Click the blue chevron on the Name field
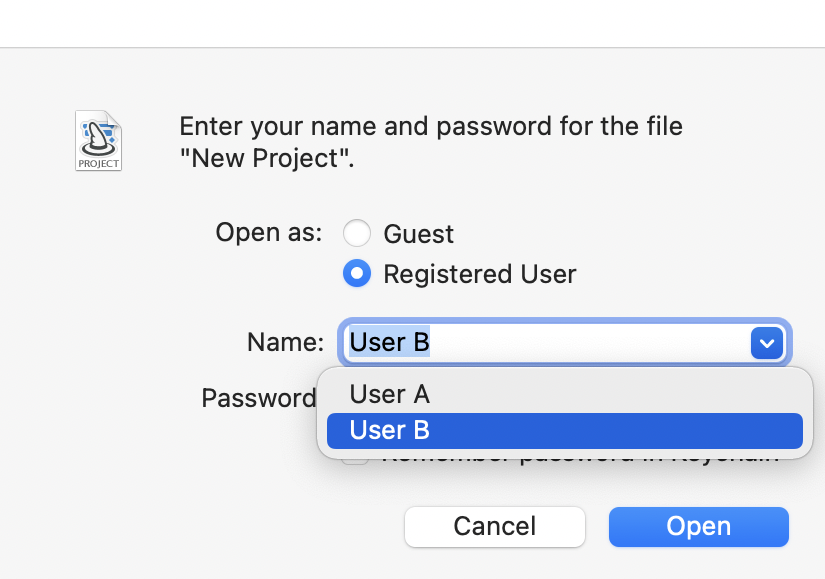Viewport: 825px width, 579px height. [x=766, y=342]
